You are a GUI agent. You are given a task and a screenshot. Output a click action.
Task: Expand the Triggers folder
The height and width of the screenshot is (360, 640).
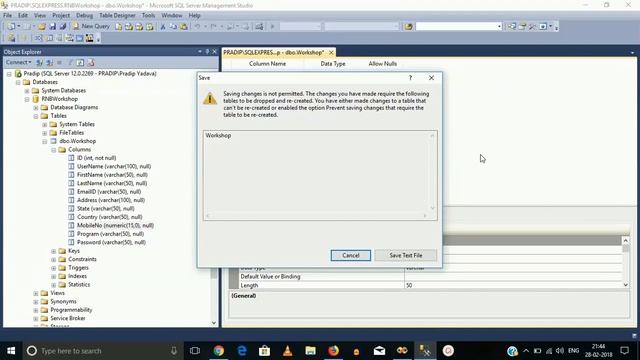pyautogui.click(x=54, y=268)
